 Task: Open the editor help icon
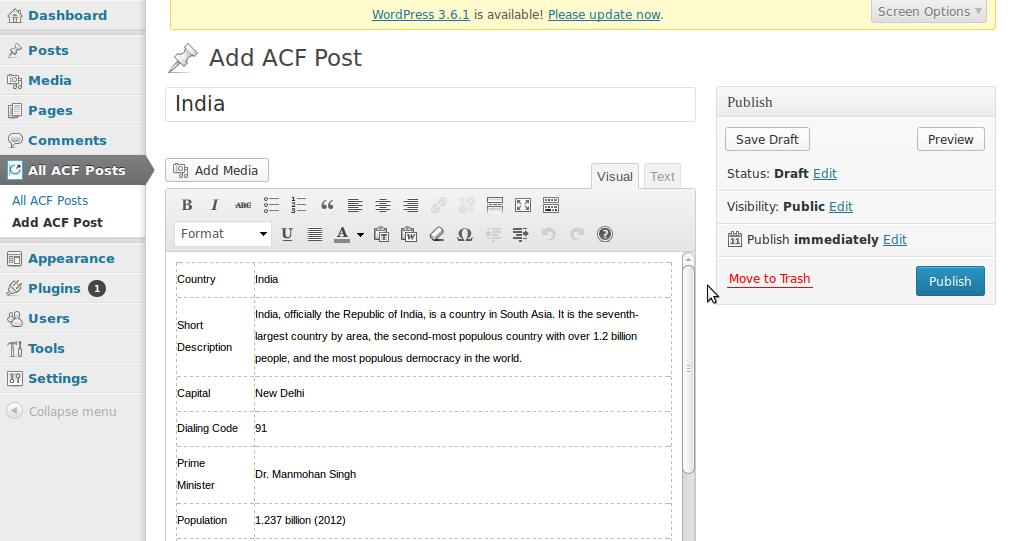[605, 234]
